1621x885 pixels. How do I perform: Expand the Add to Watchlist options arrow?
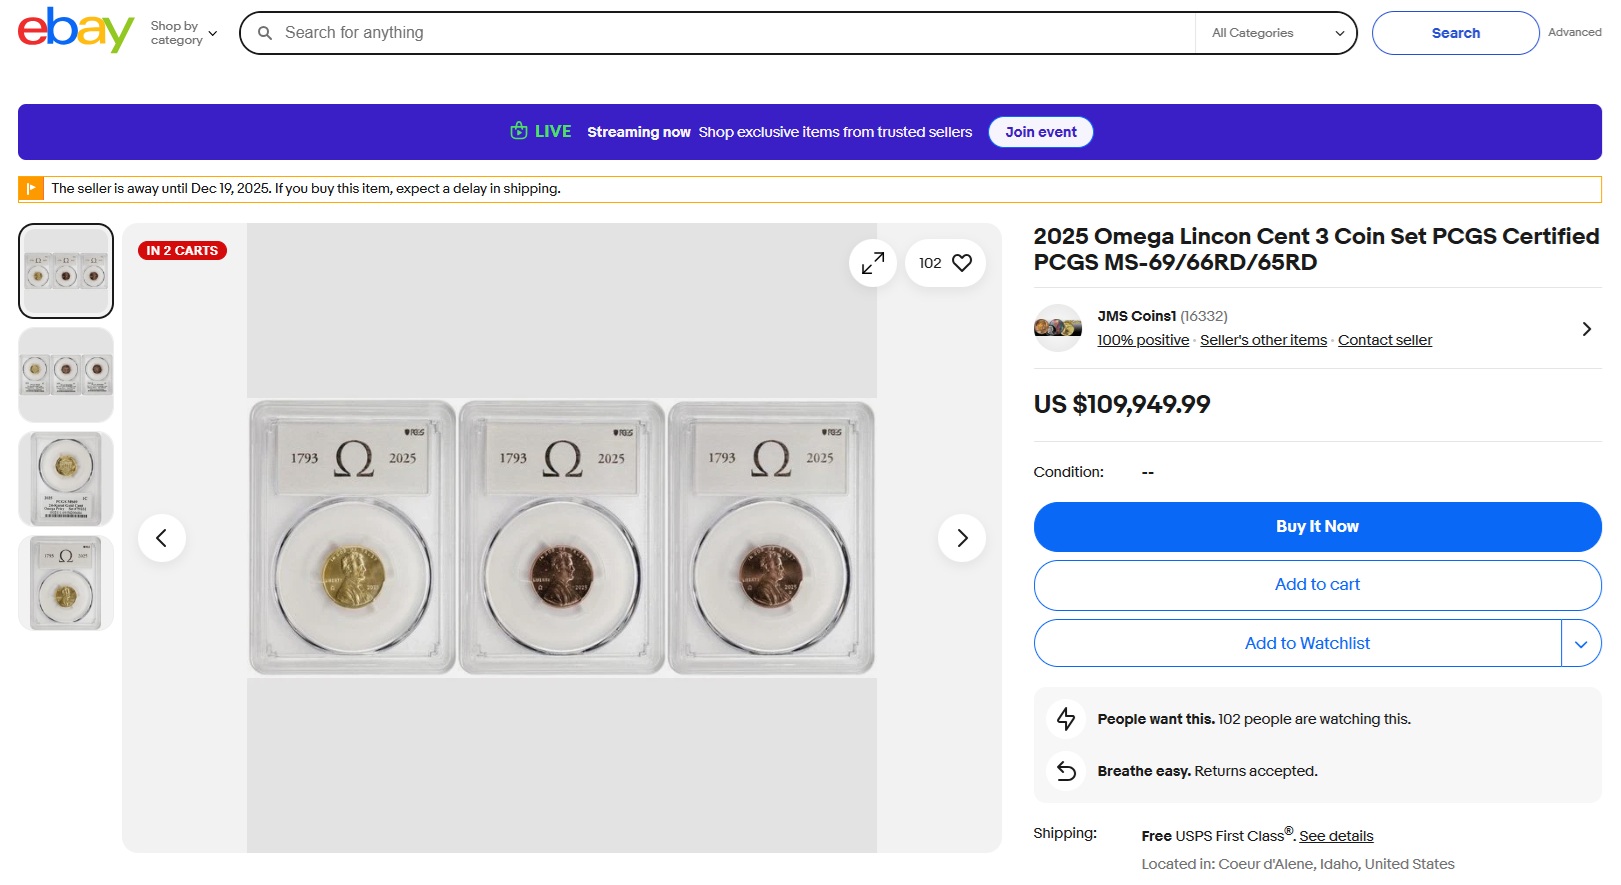[x=1580, y=644]
